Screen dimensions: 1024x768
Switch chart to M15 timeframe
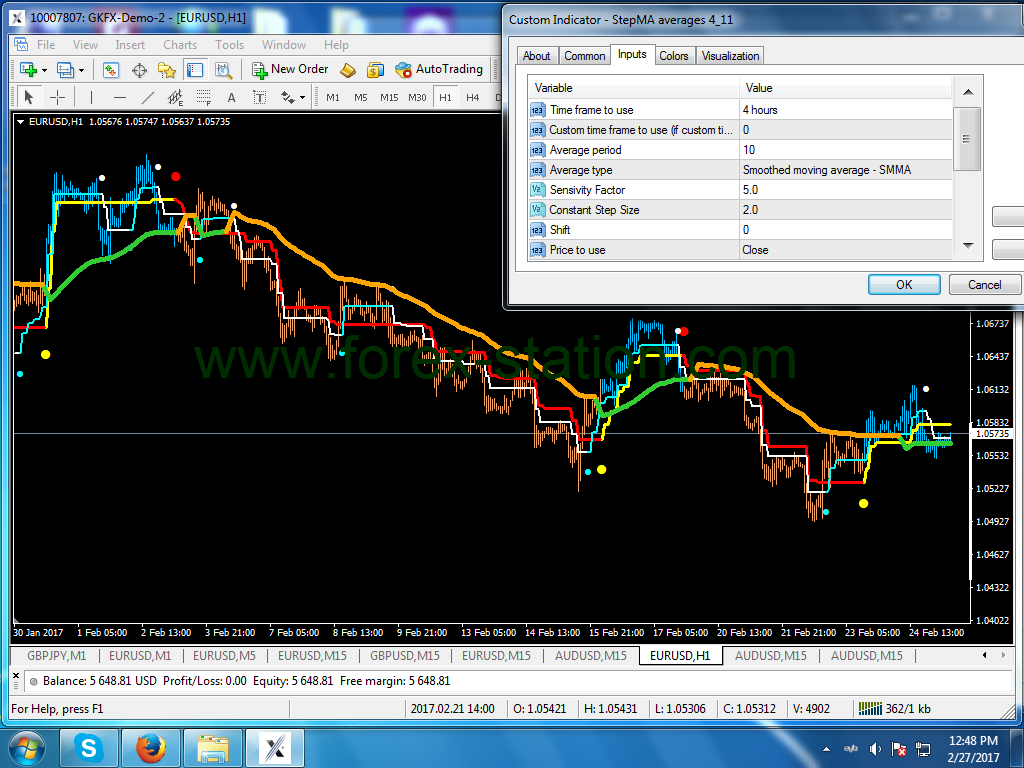[389, 97]
